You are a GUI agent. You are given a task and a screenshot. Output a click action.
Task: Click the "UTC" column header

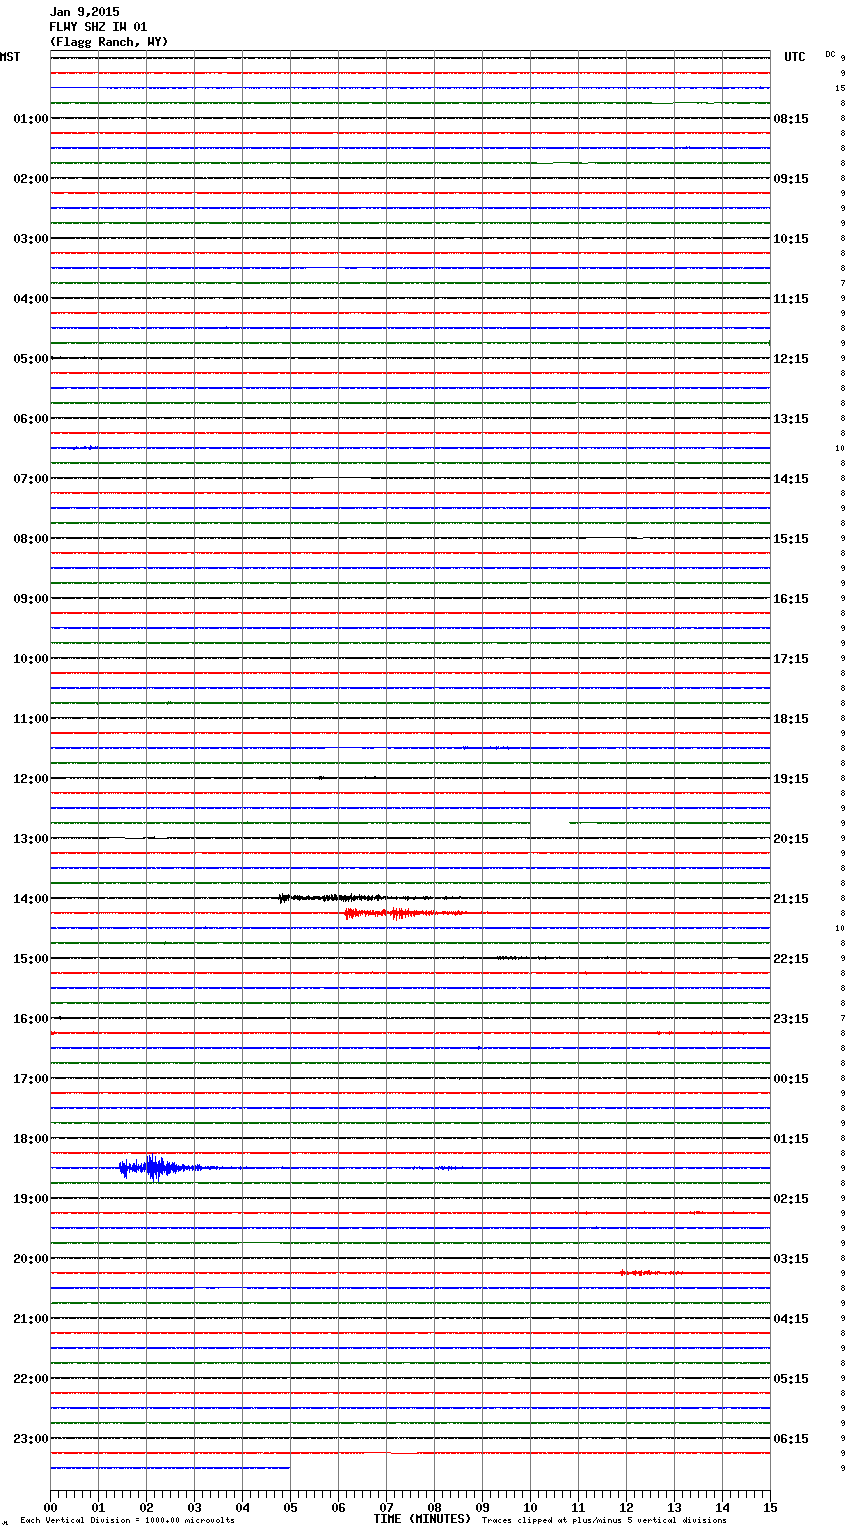[795, 57]
